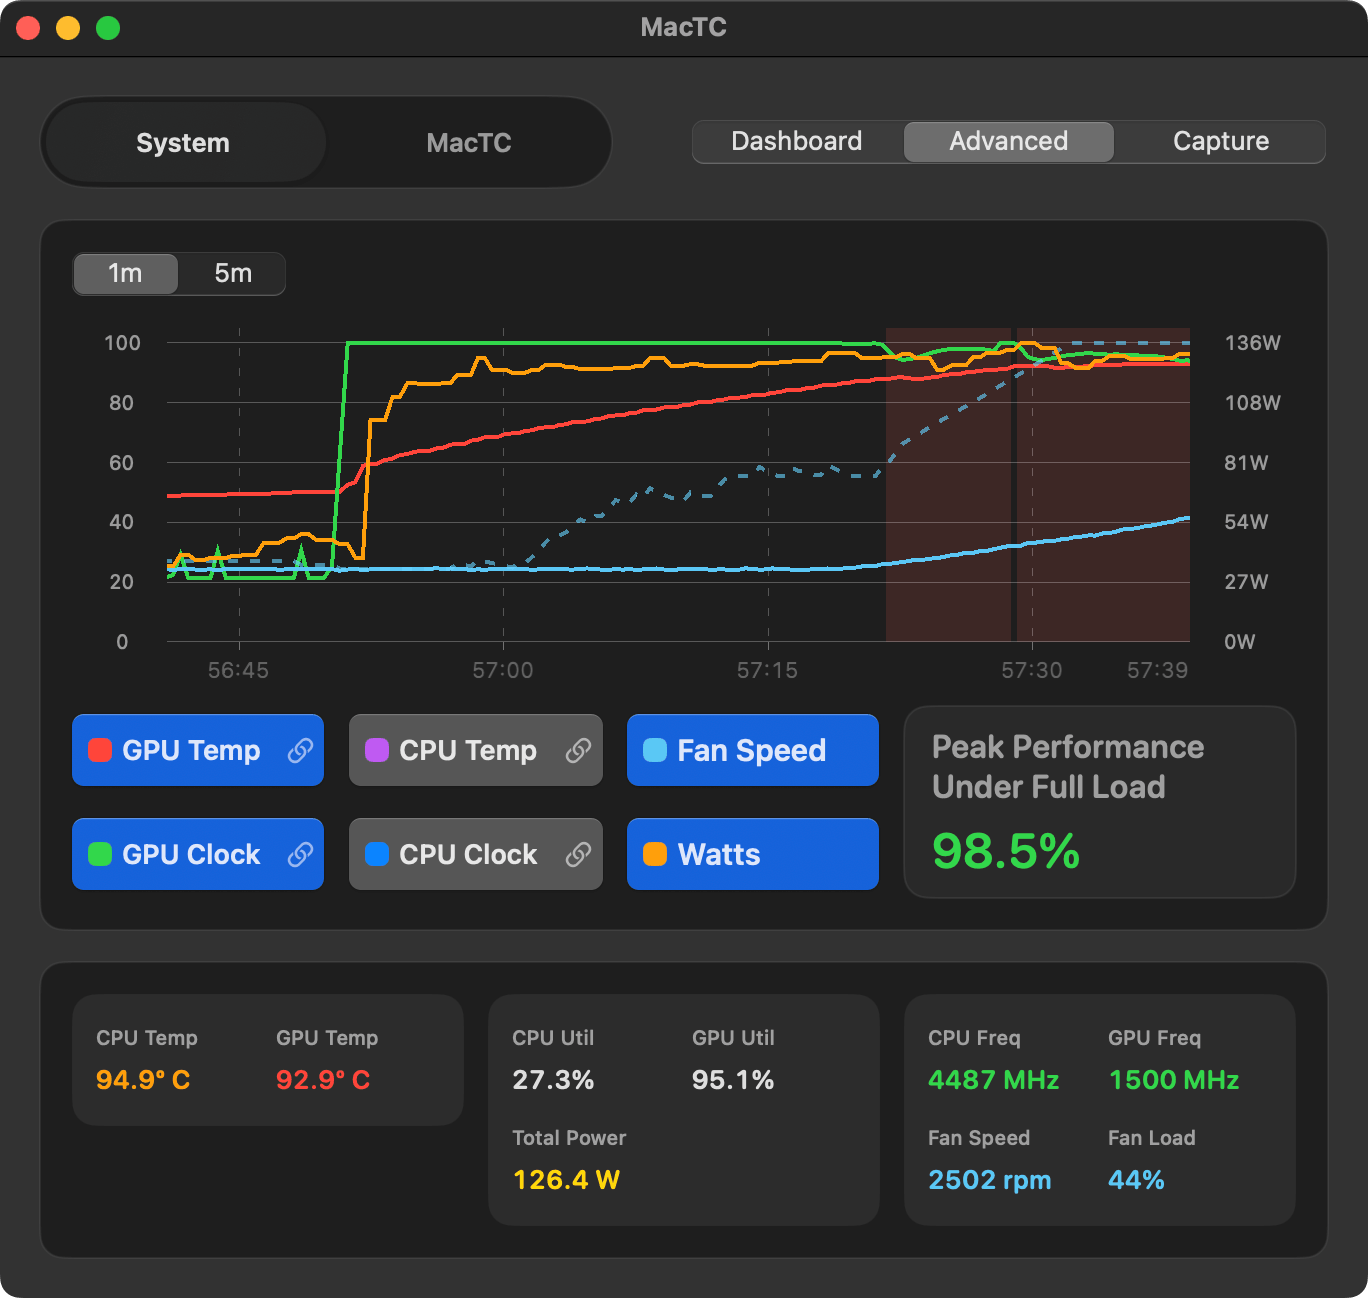Enable the CPU Clock graph series
This screenshot has width=1368, height=1298.
coord(467,855)
